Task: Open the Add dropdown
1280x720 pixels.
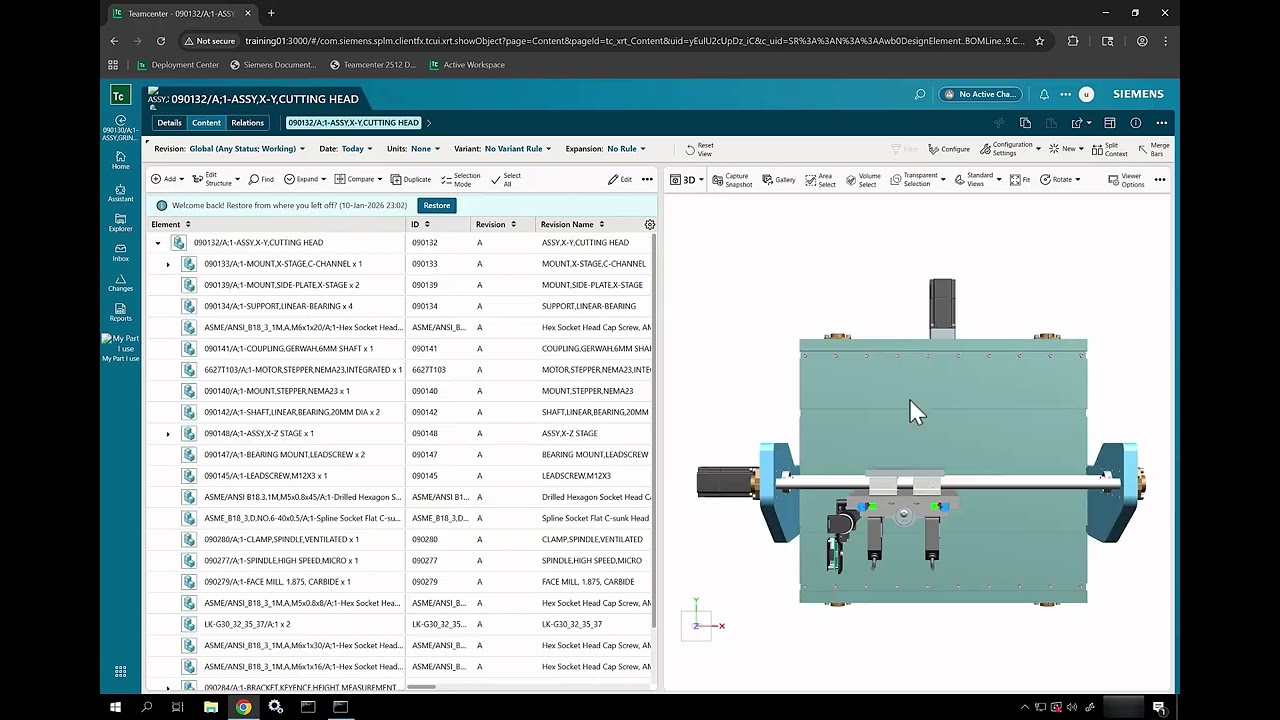Action: pyautogui.click(x=168, y=179)
